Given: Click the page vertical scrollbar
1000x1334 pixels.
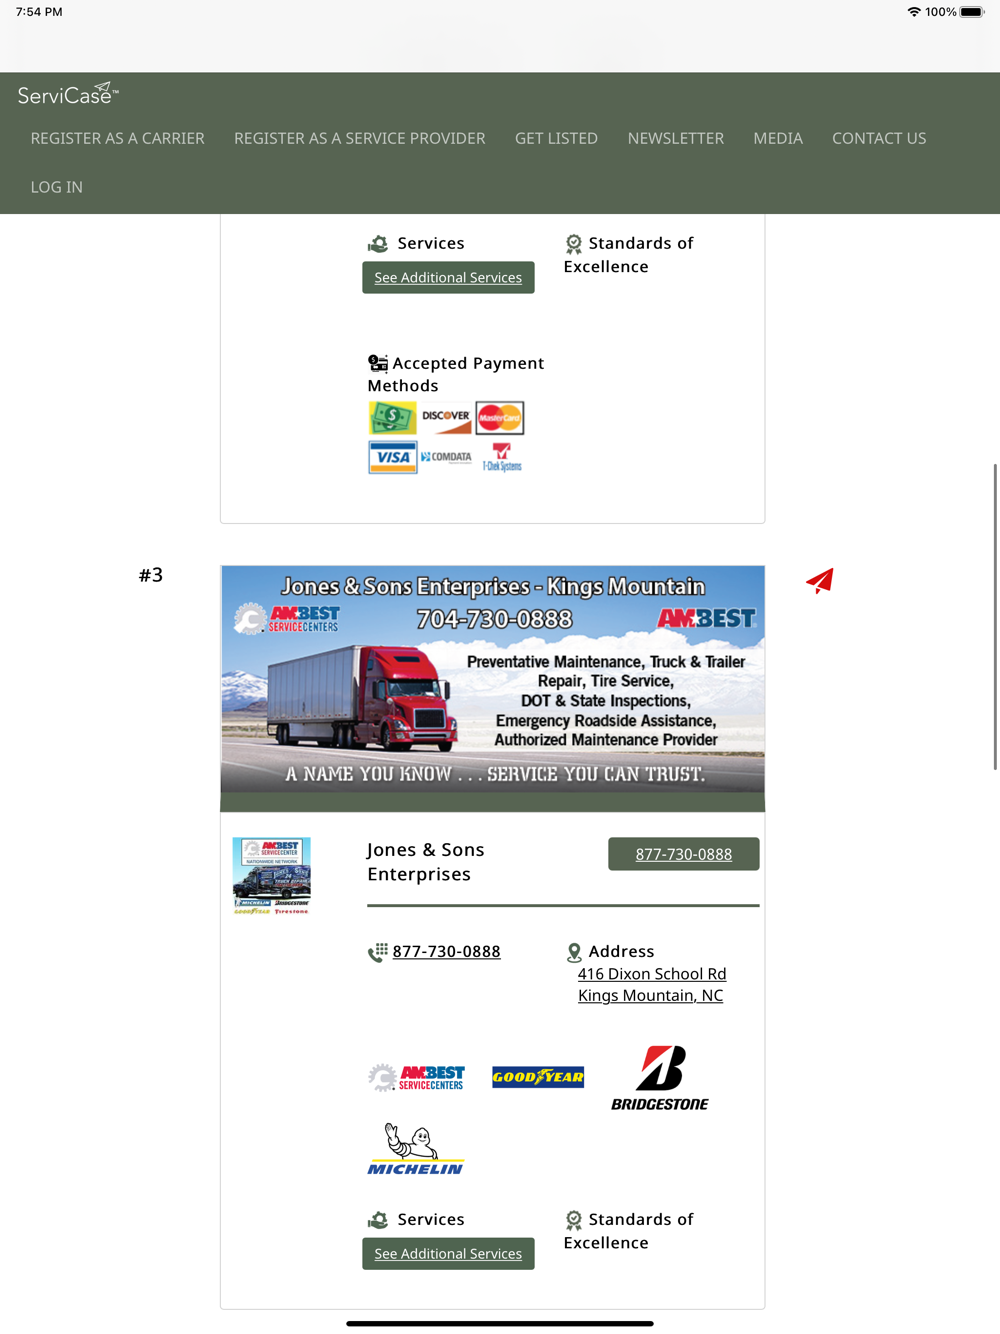Looking at the screenshot, I should point(995,616).
